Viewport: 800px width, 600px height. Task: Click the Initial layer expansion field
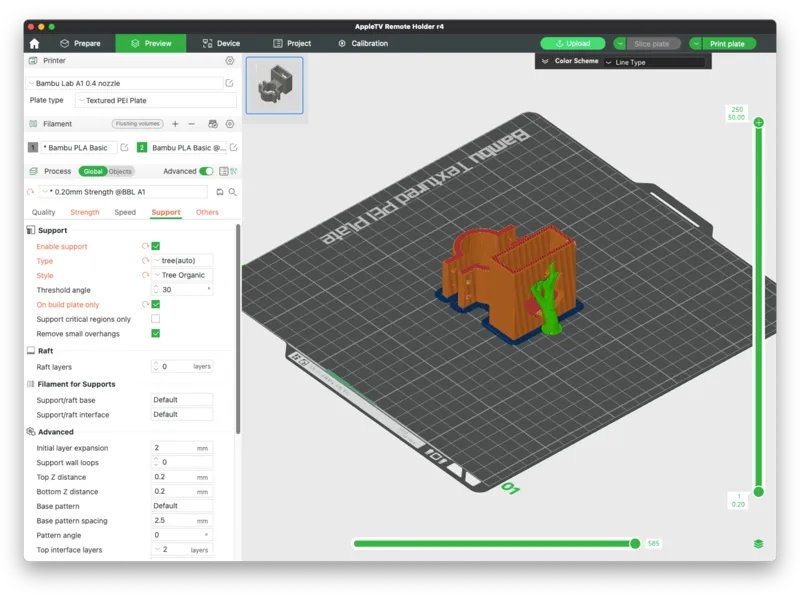[x=182, y=448]
